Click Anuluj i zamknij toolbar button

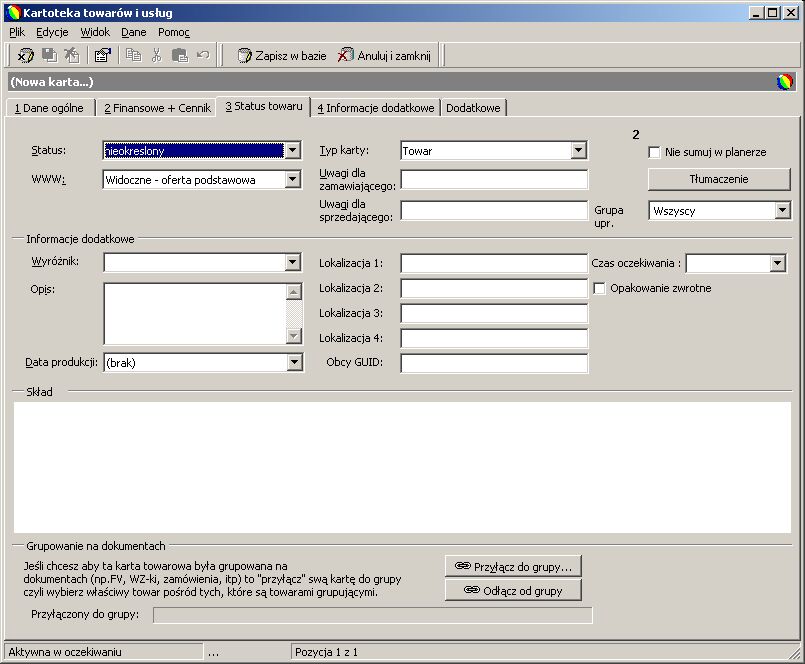384,55
